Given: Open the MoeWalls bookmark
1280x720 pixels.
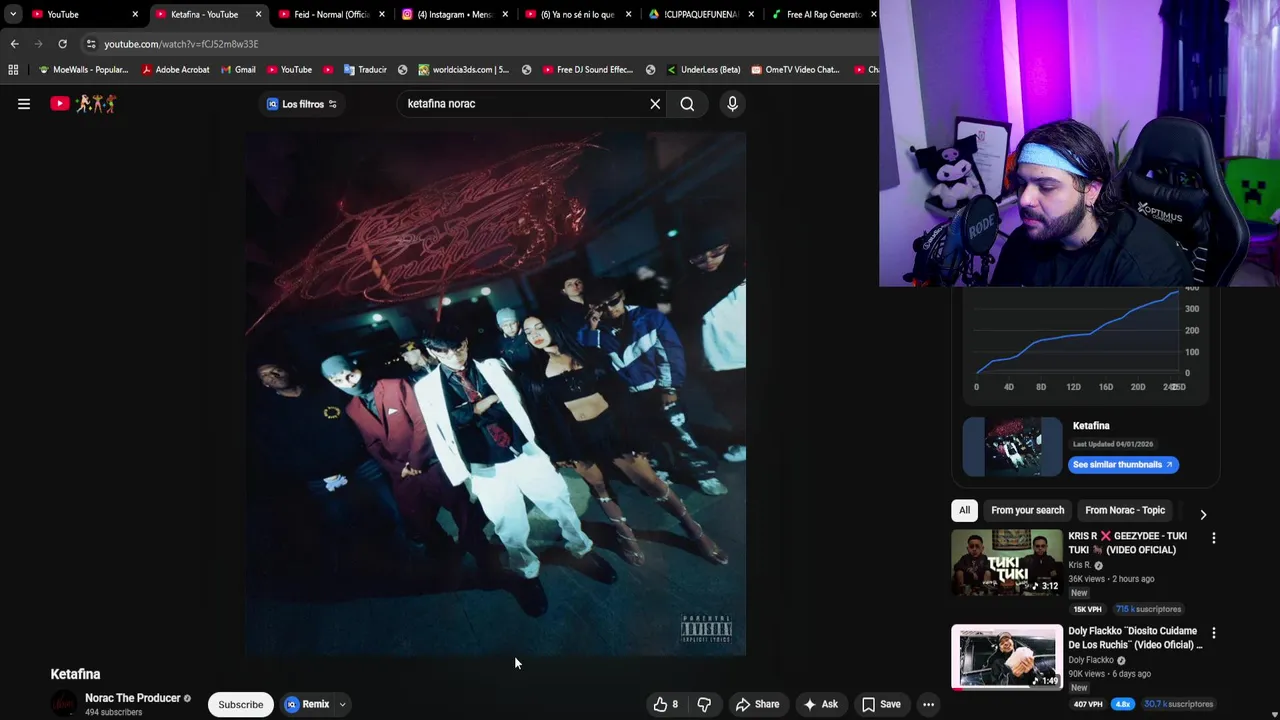Looking at the screenshot, I should point(83,70).
